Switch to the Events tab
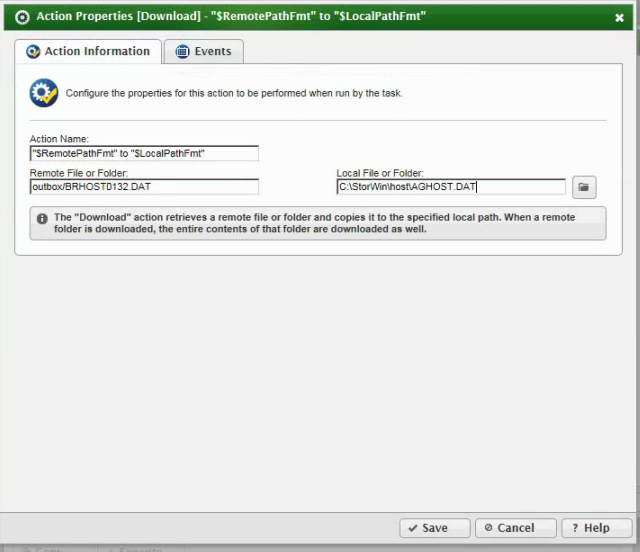This screenshot has width=640, height=552. [x=204, y=51]
